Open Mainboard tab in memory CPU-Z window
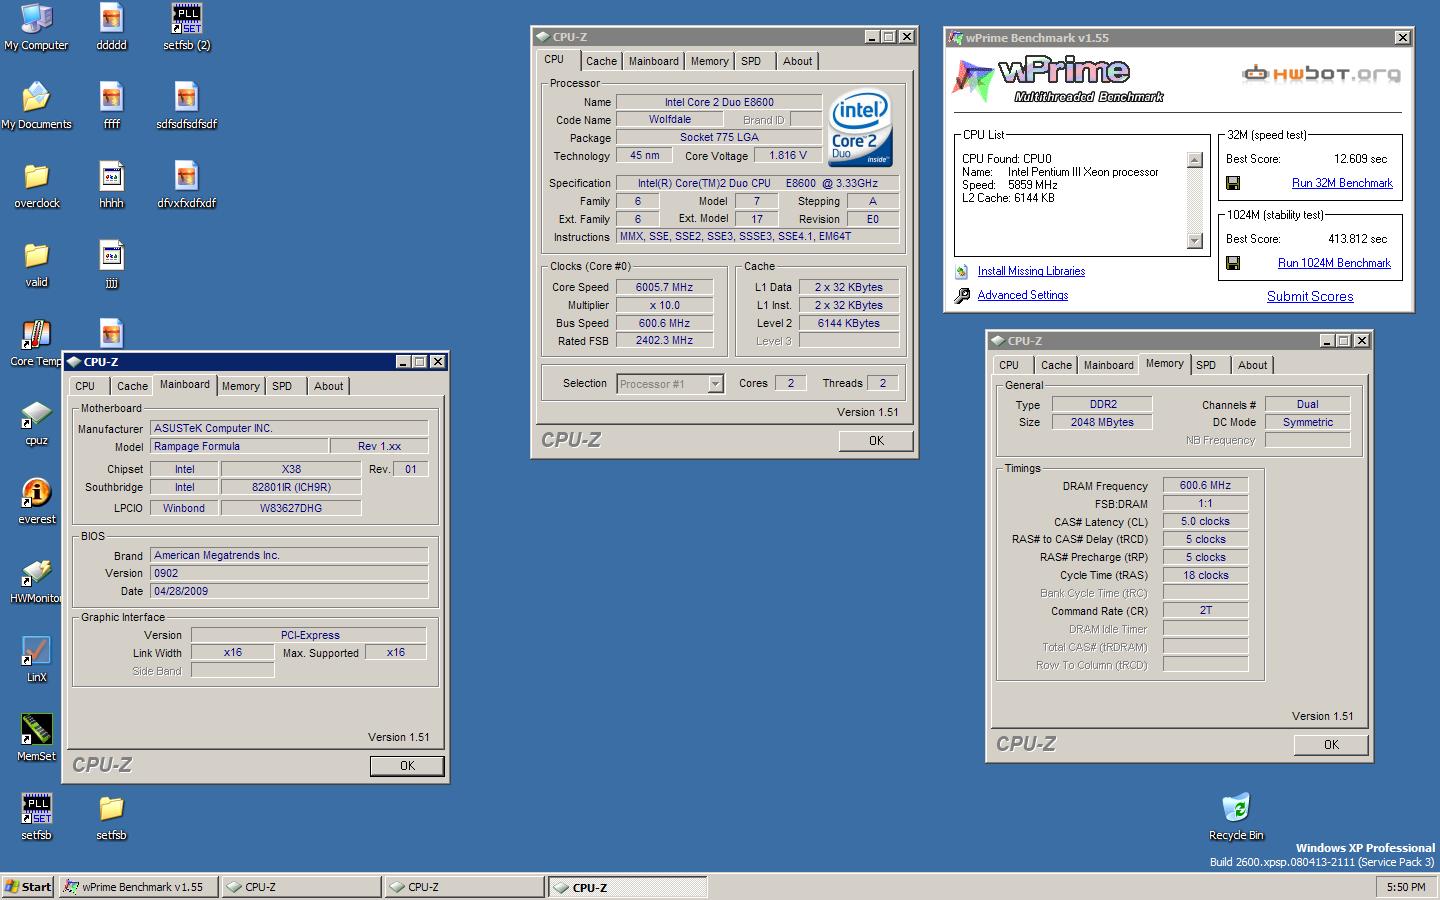The height and width of the screenshot is (900, 1440). coord(1109,365)
